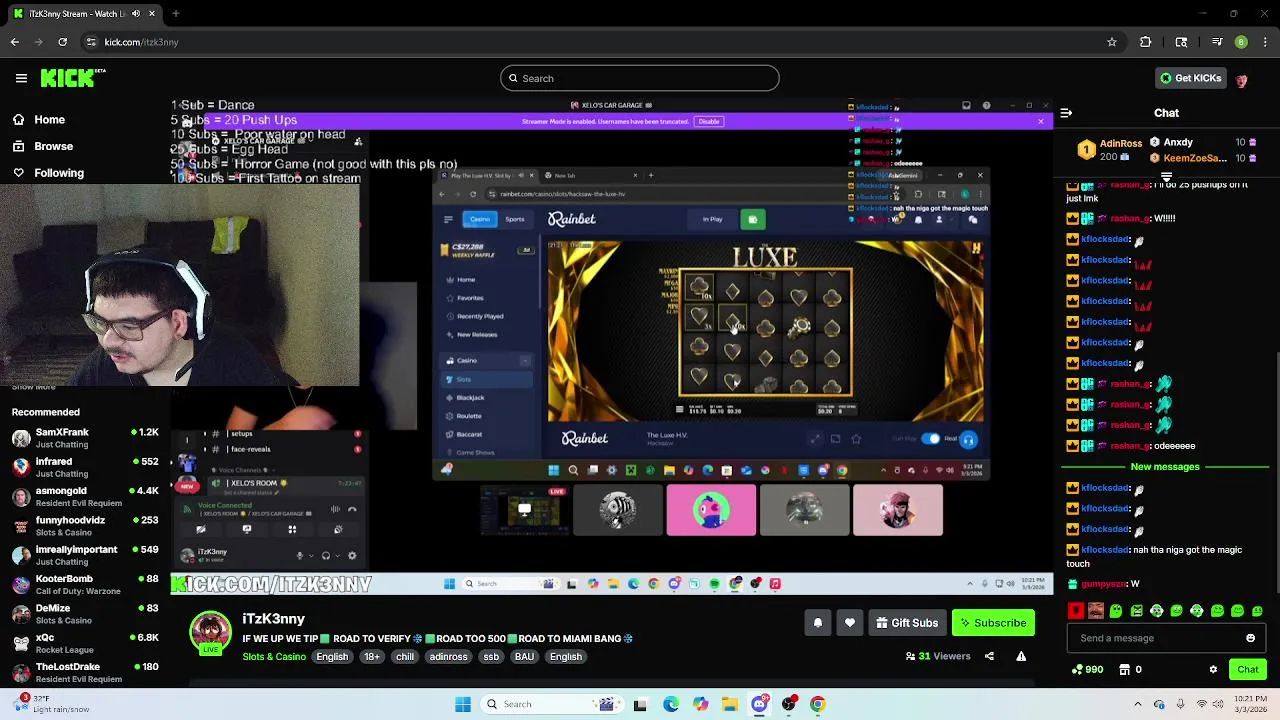Click the KICK logo
1280x720 pixels.
(x=72, y=78)
